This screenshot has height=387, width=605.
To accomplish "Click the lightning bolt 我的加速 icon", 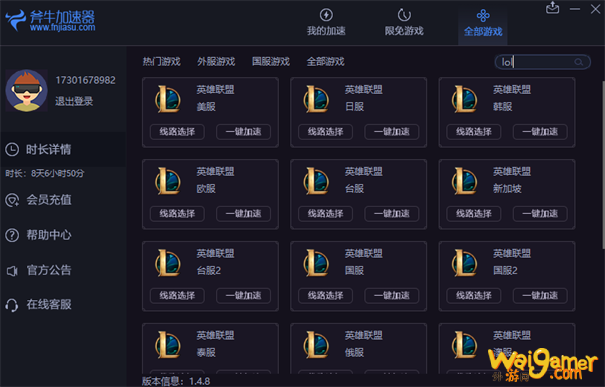I will click(326, 15).
